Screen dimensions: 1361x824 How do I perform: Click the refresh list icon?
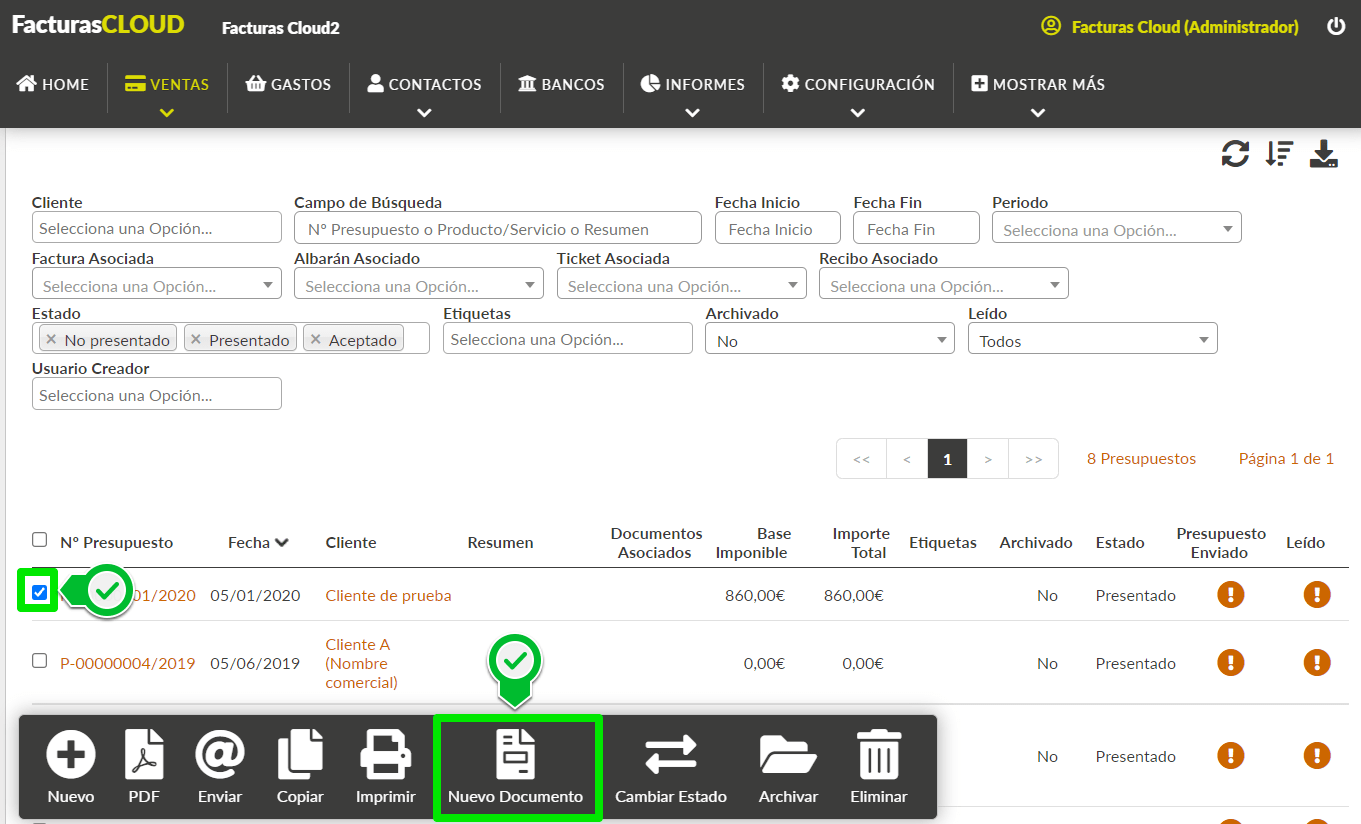click(1235, 154)
